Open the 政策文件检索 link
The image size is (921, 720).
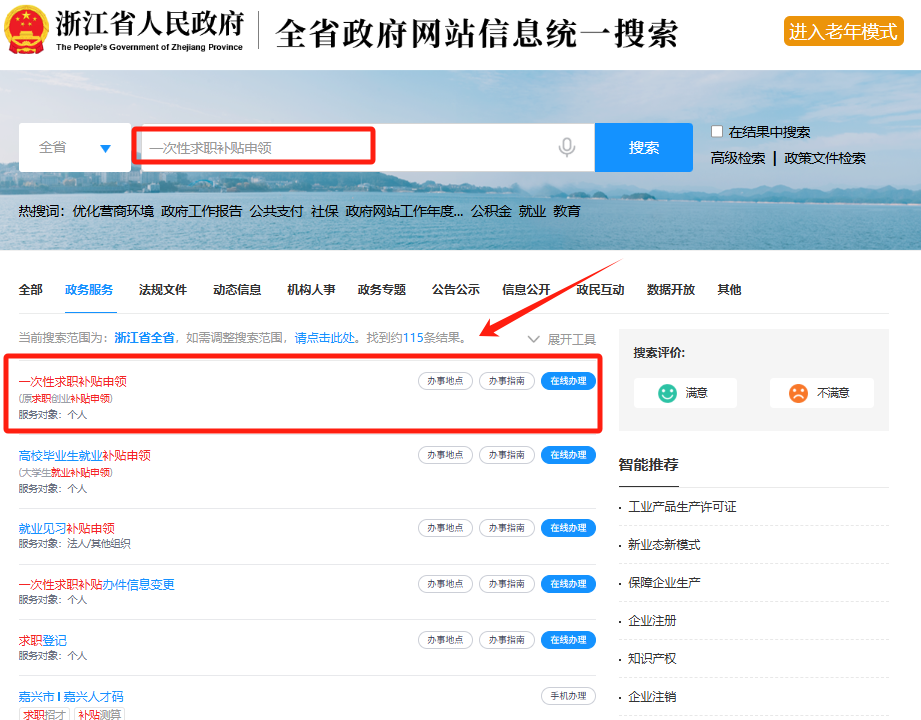825,159
